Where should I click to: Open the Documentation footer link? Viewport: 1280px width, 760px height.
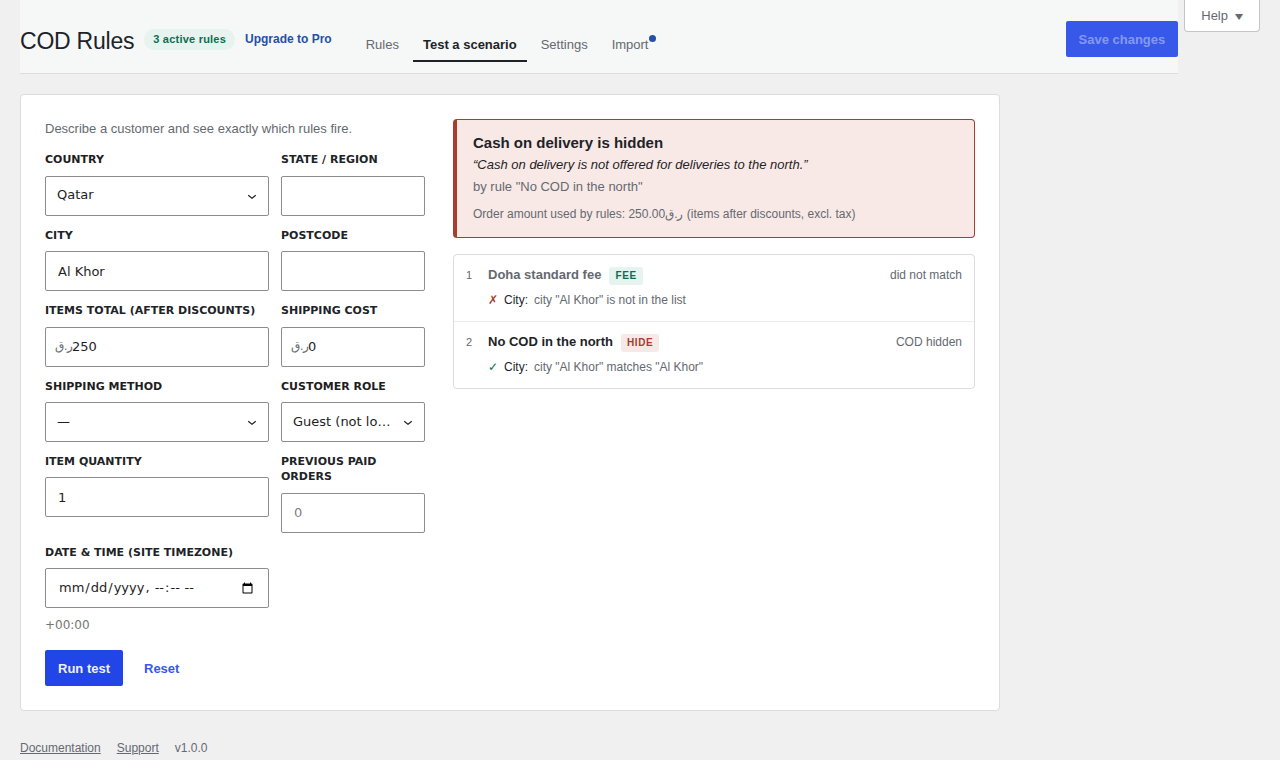click(x=60, y=748)
